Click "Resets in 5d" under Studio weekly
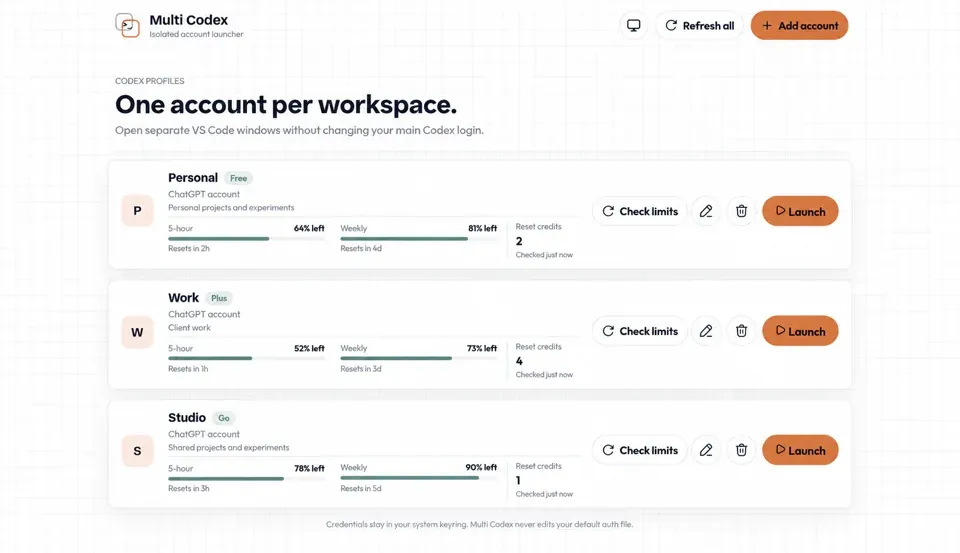960x553 pixels. [x=361, y=489]
